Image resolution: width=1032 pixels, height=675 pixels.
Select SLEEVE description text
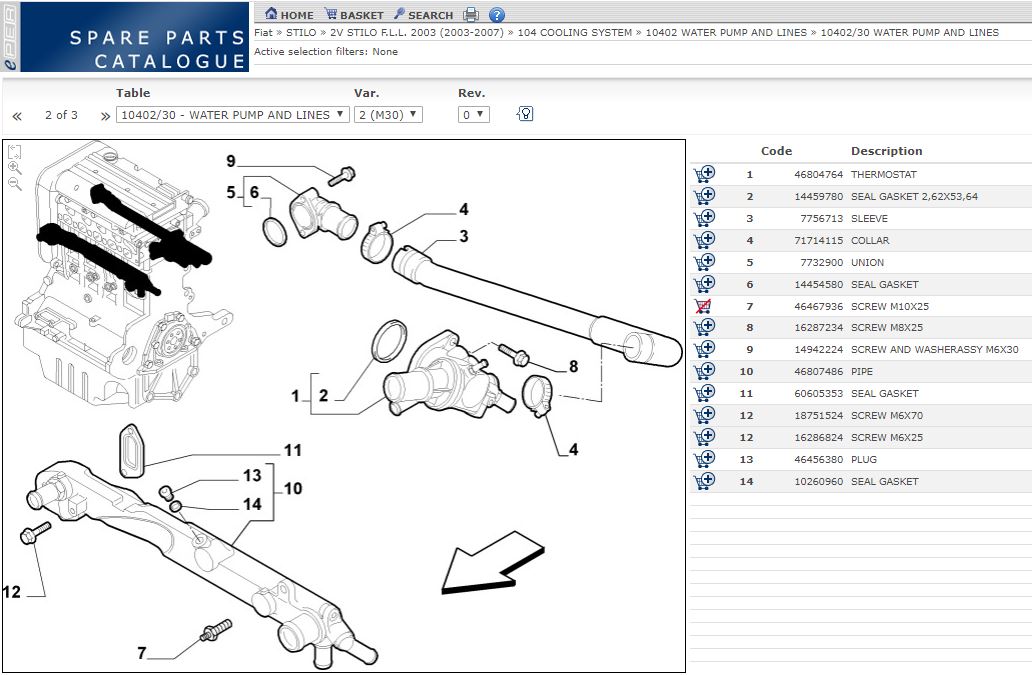tap(869, 218)
